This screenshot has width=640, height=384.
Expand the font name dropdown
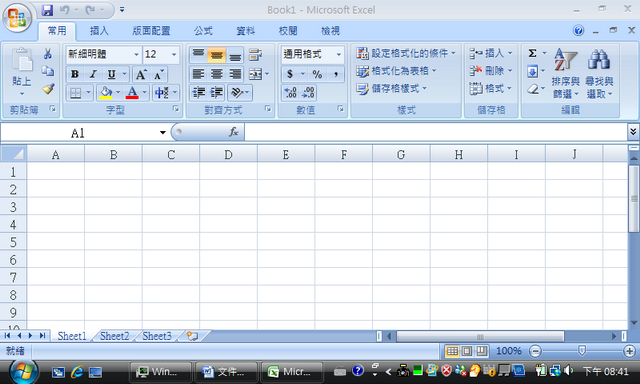pos(136,54)
